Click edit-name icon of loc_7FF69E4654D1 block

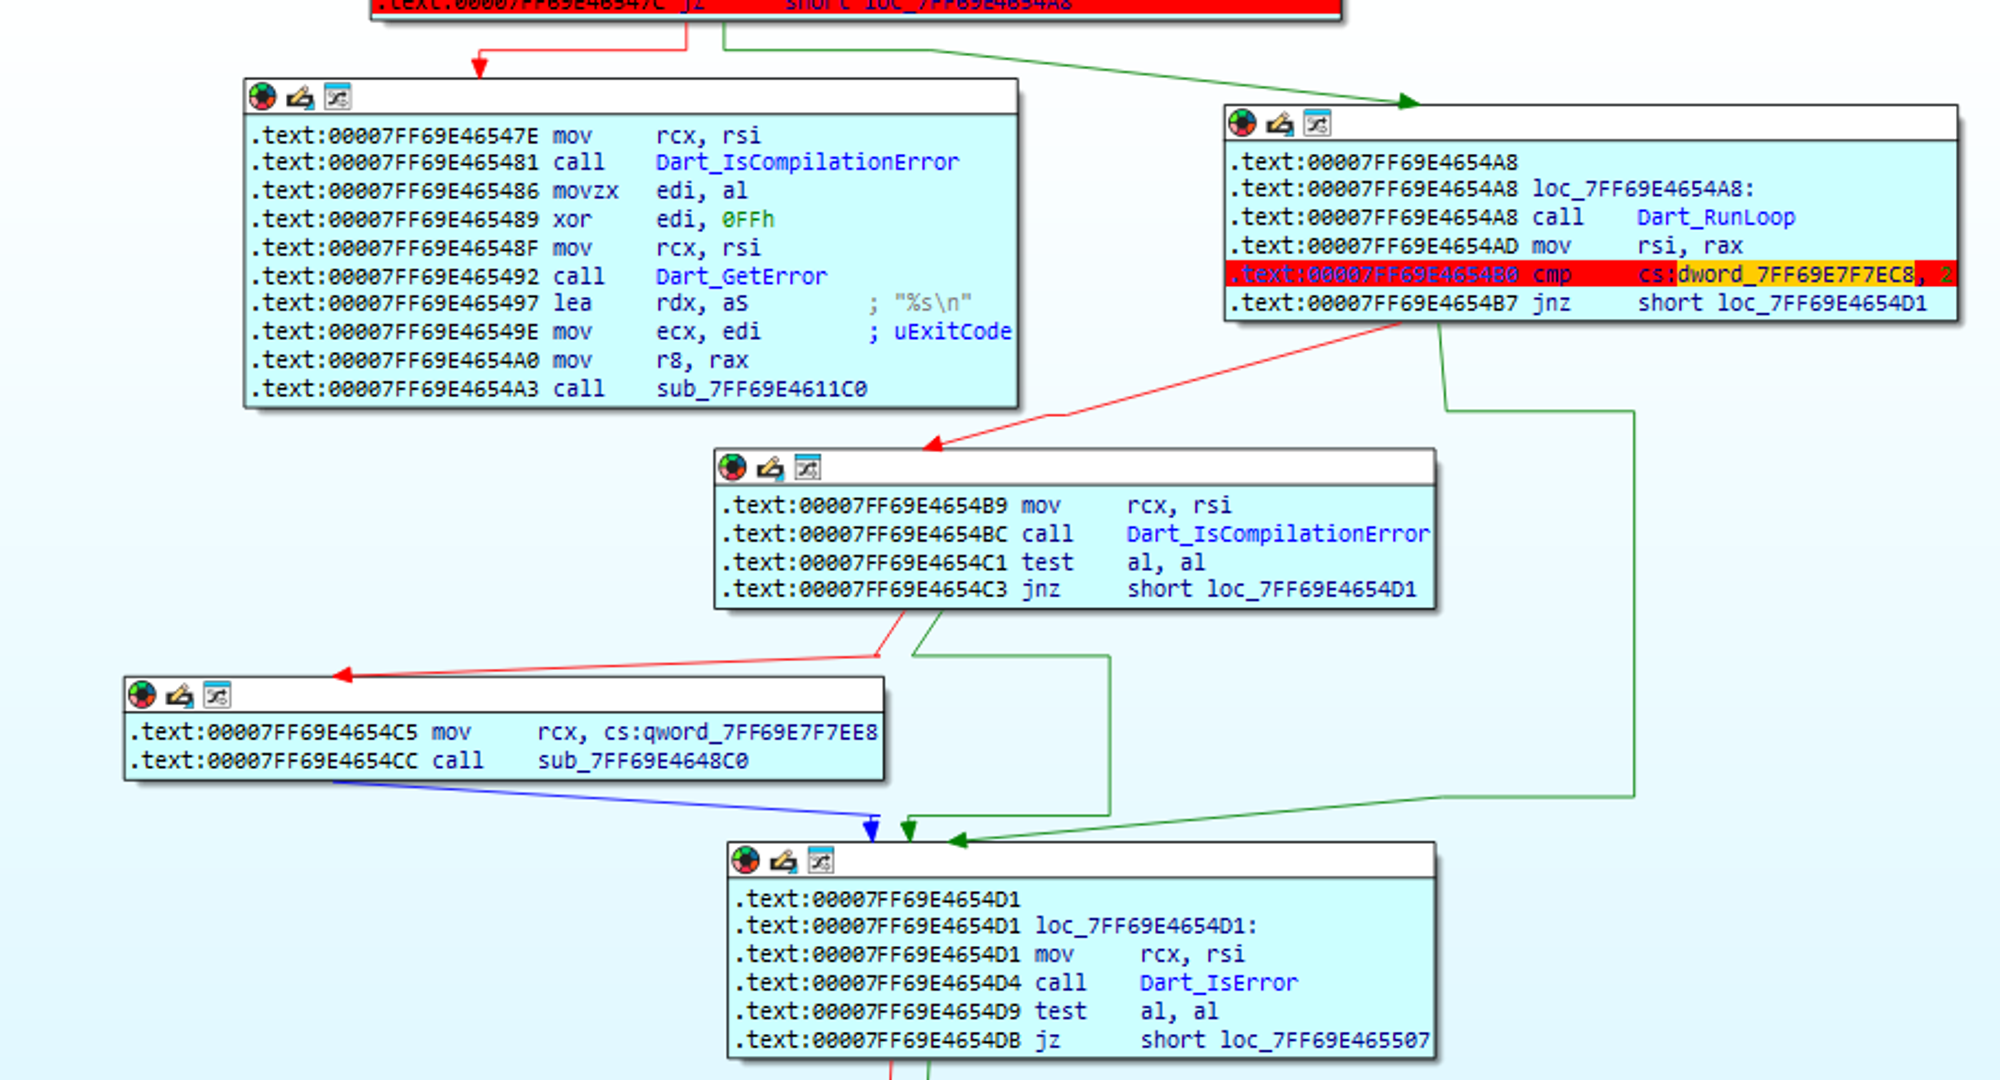coord(783,860)
